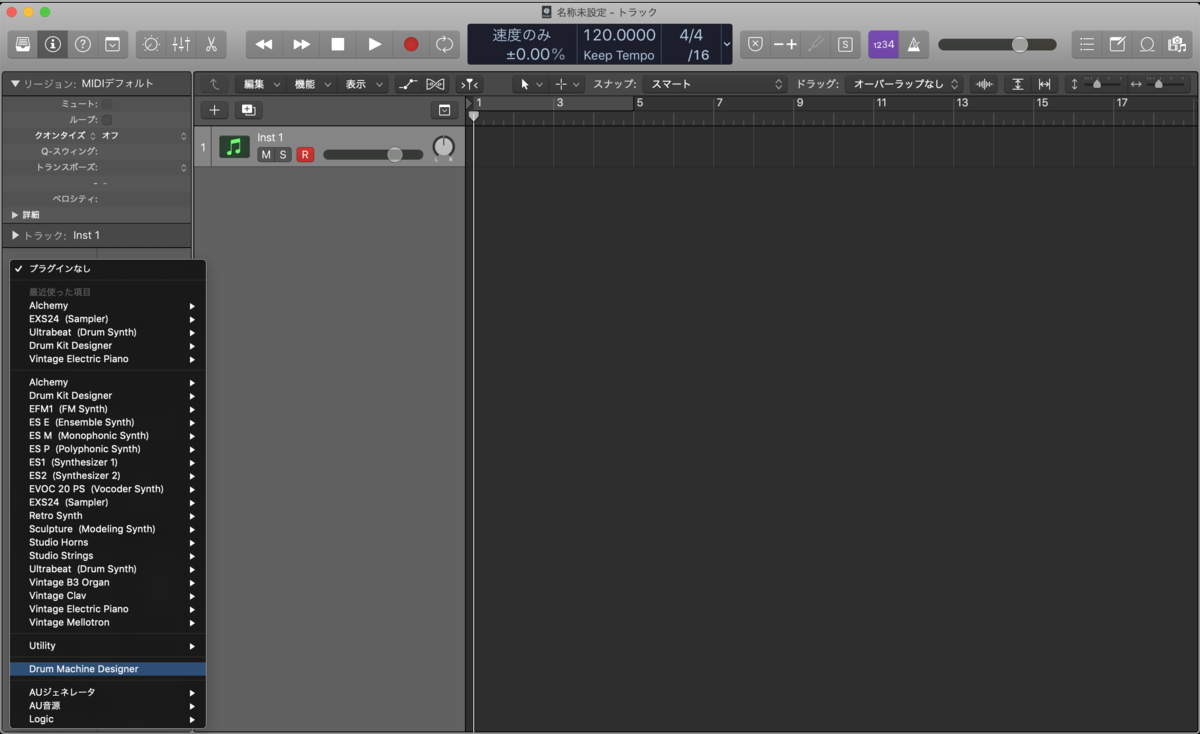Click the Inst 1 green note icon
Screen dimensions: 1200x734
(235, 147)
